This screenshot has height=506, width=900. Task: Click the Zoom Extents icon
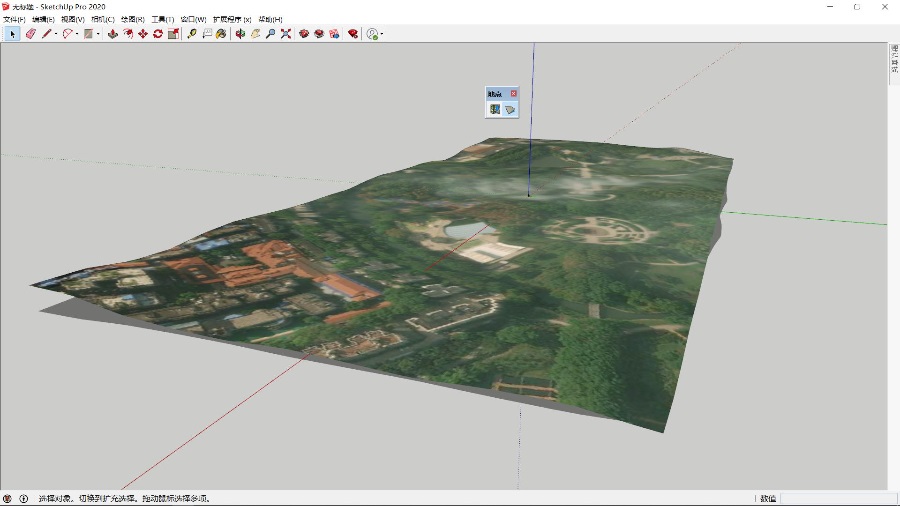[285, 34]
